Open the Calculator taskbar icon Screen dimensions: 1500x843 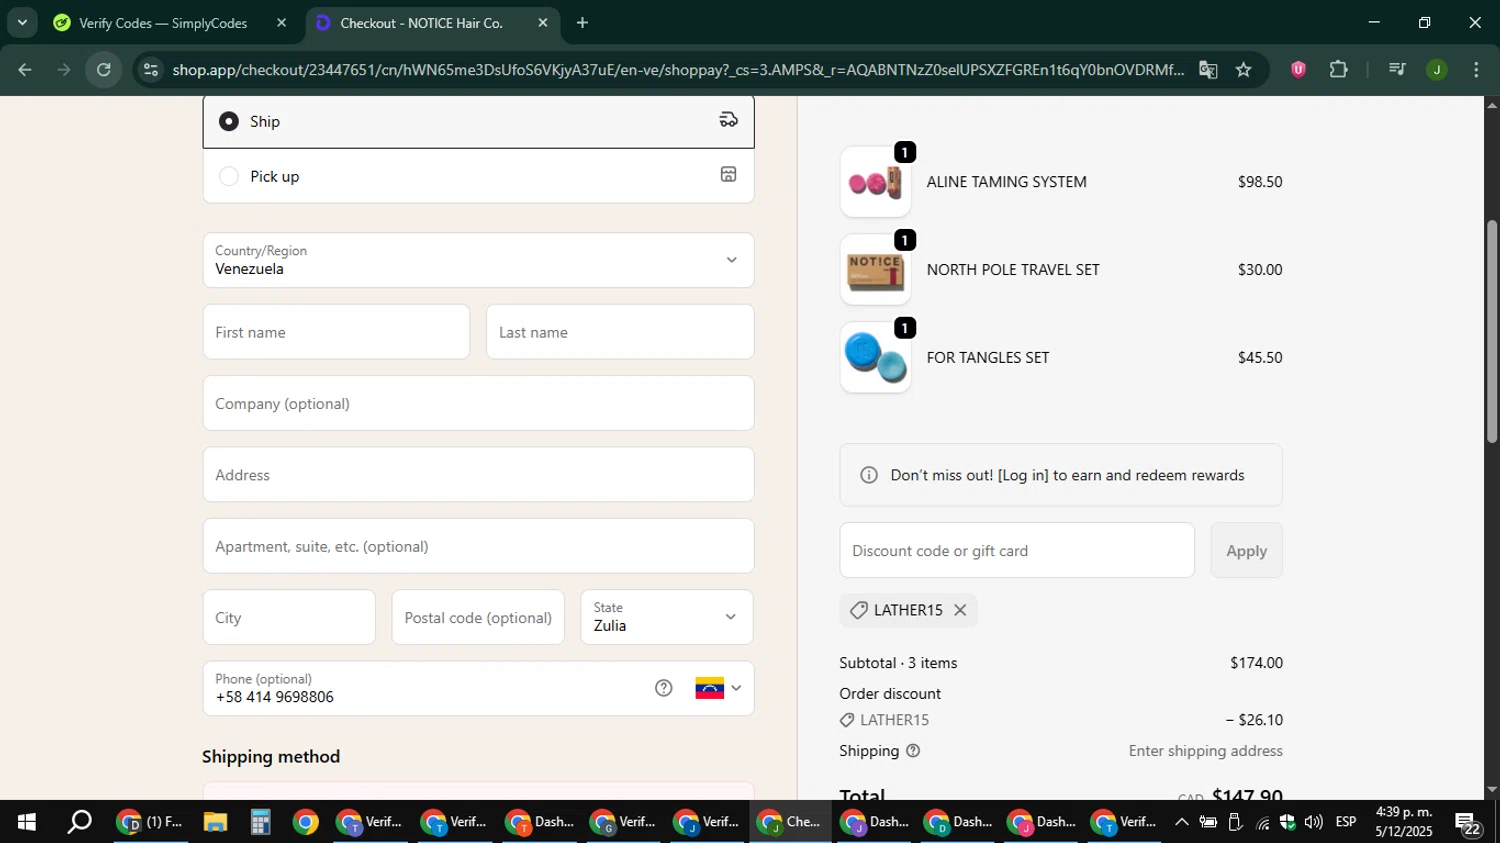point(260,822)
